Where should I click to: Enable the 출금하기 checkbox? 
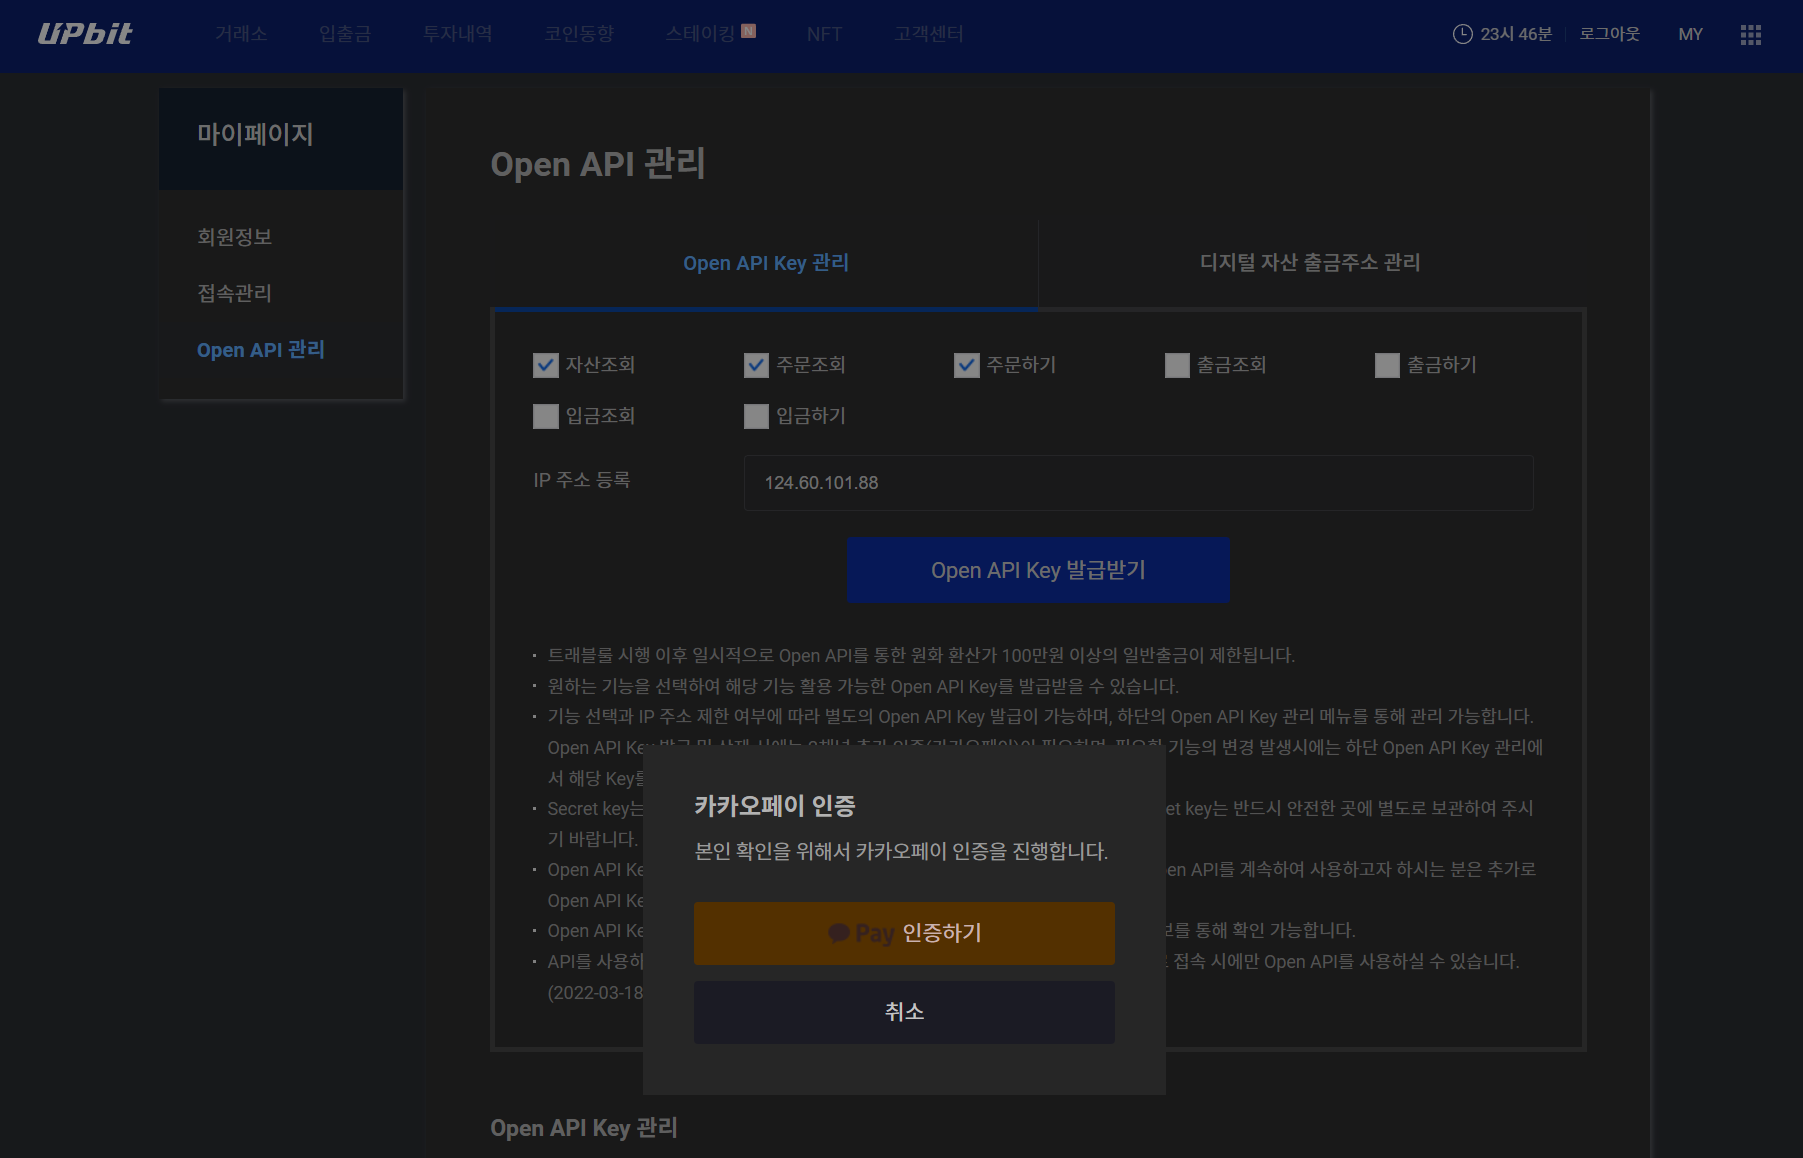coord(1388,365)
